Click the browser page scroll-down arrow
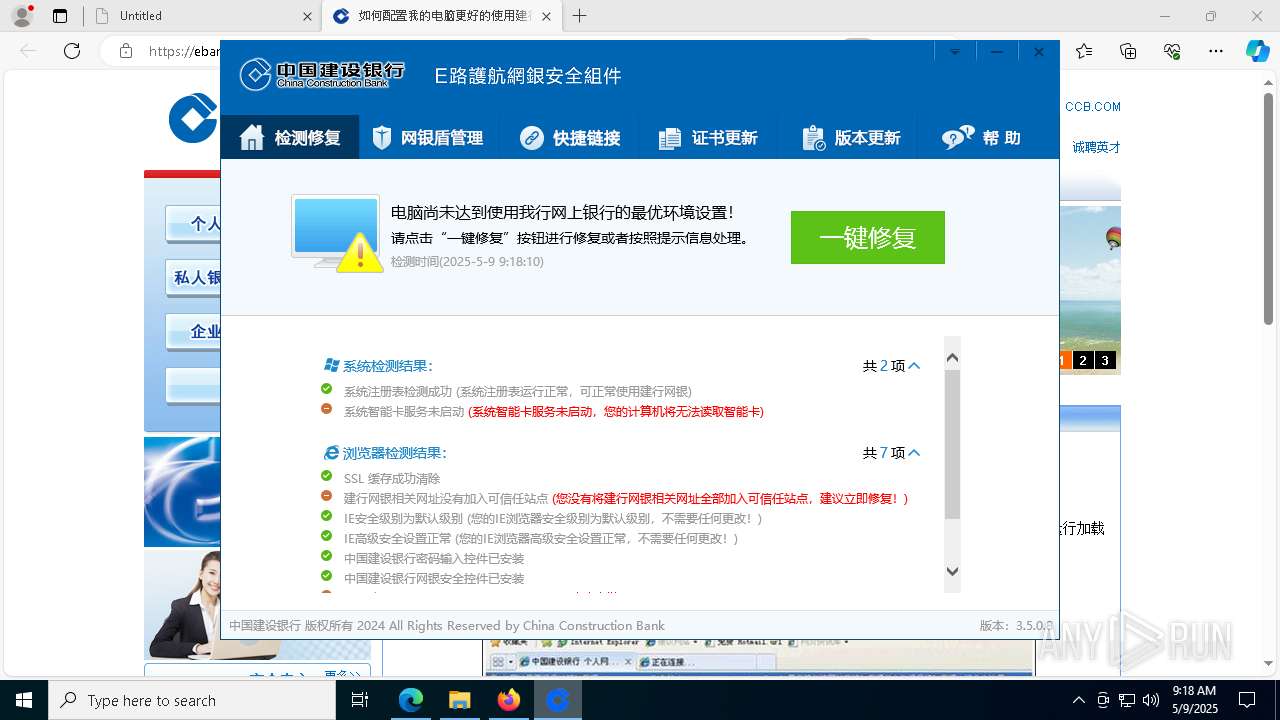Screen dimensions: 1280x720 tap(1269, 663)
